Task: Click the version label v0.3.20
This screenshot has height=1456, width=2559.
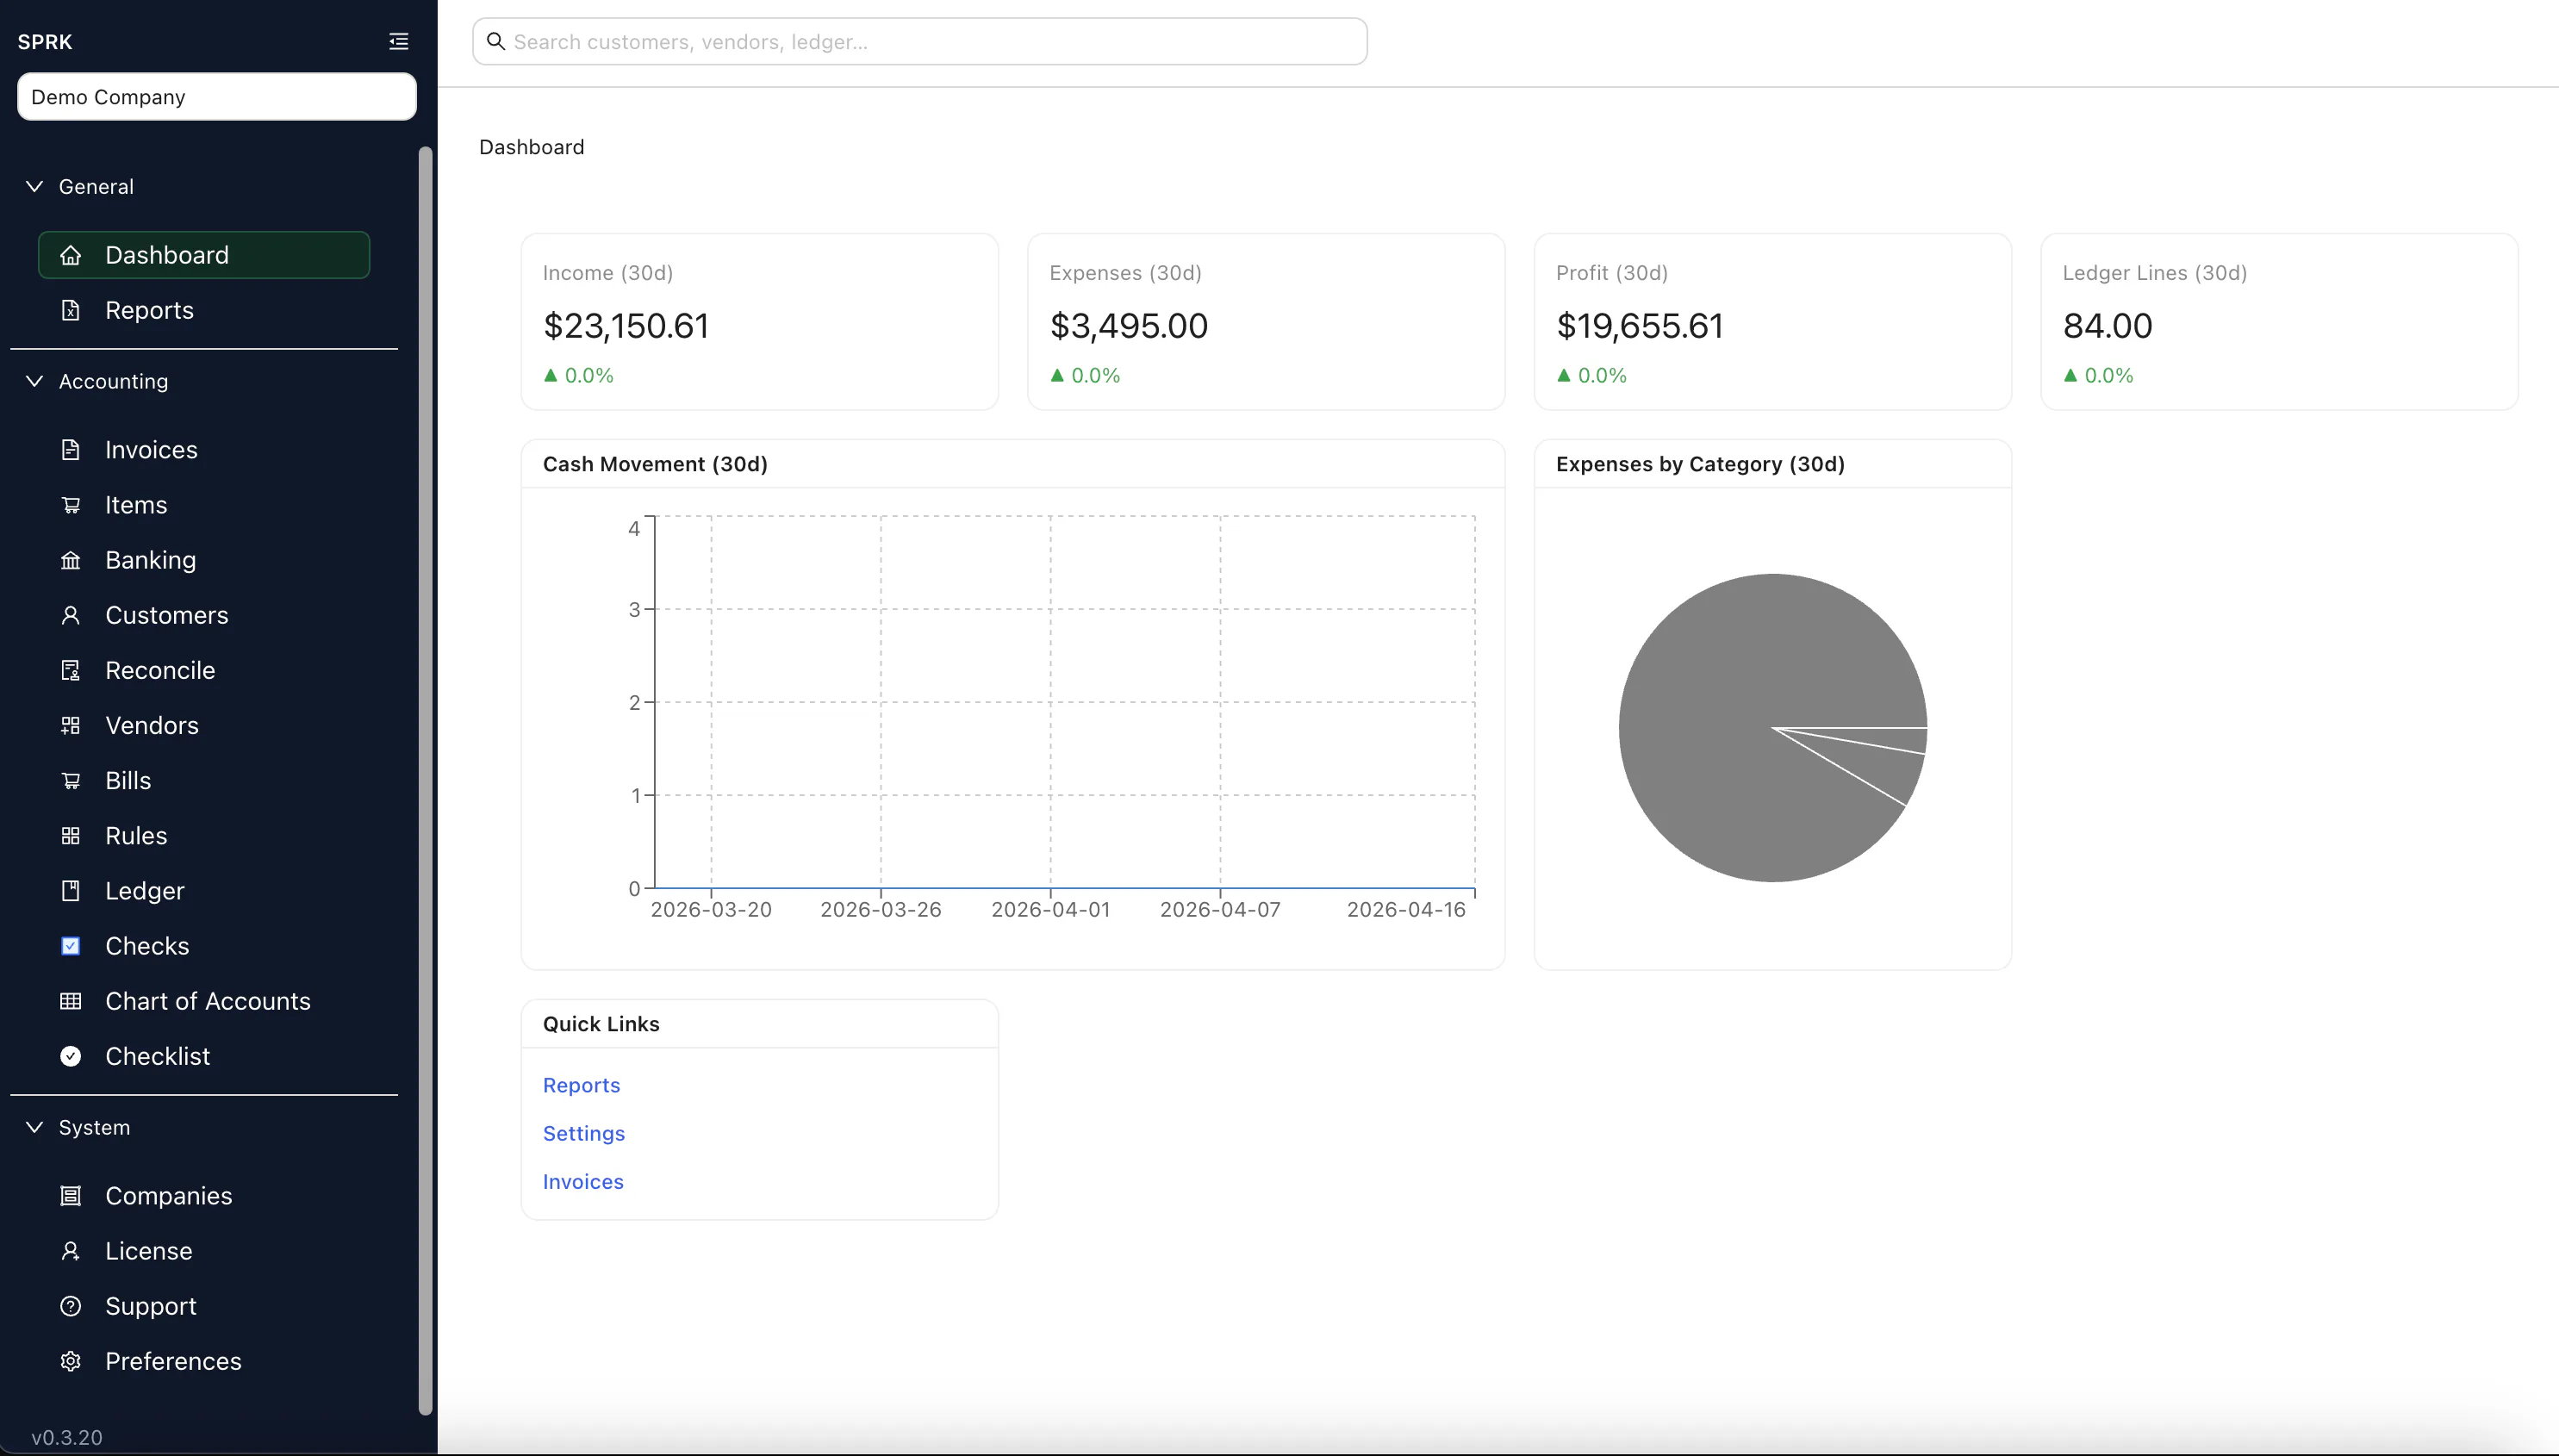Action: click(x=67, y=1437)
